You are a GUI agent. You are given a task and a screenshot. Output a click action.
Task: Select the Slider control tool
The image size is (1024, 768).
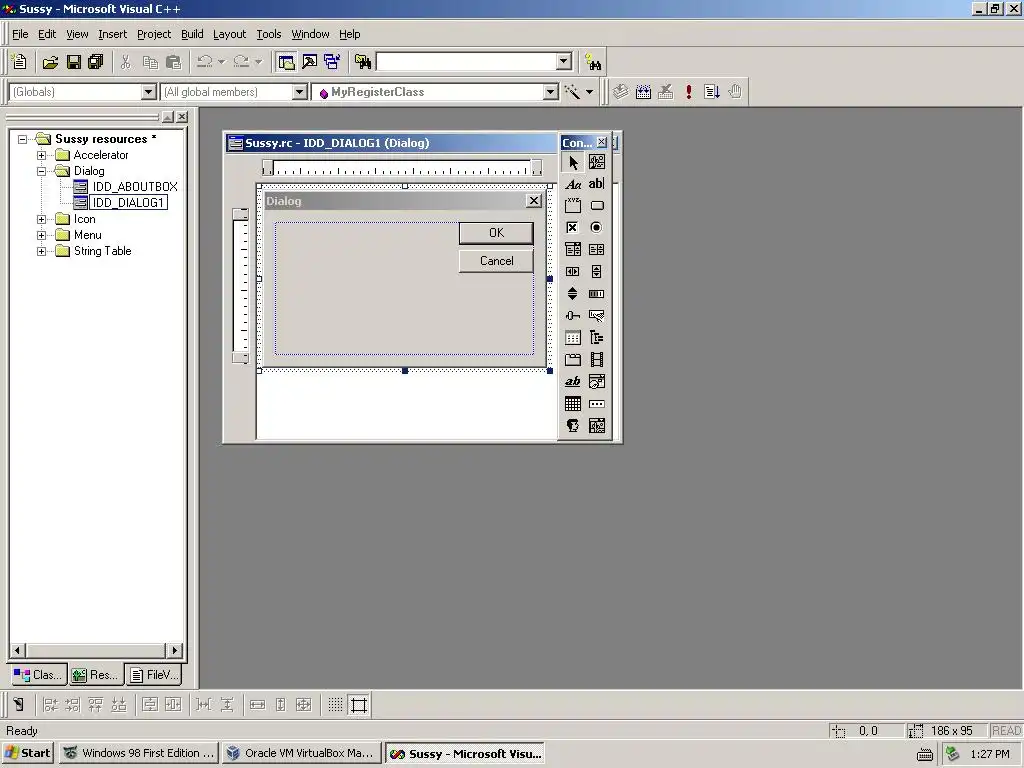click(x=573, y=316)
